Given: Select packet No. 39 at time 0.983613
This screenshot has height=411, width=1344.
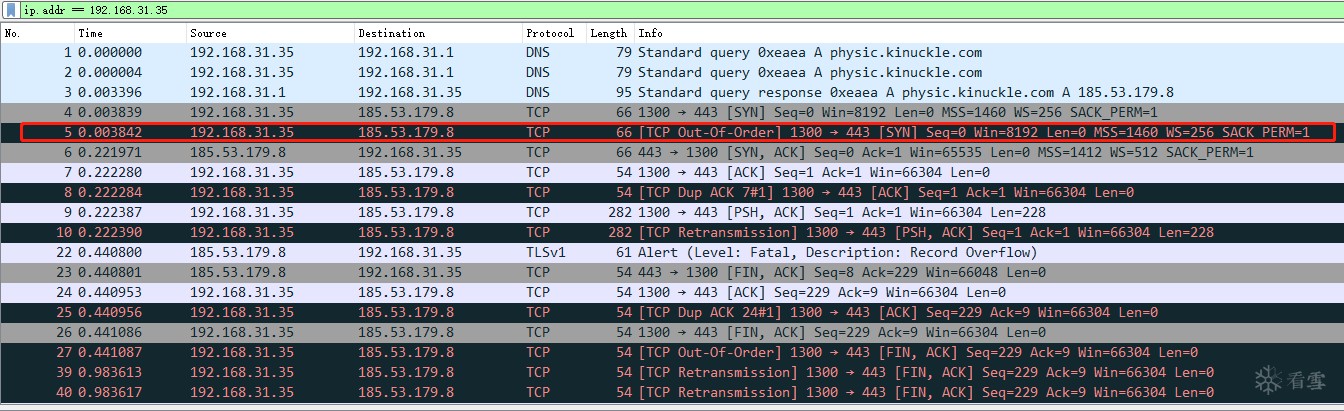Looking at the screenshot, I should (x=672, y=372).
